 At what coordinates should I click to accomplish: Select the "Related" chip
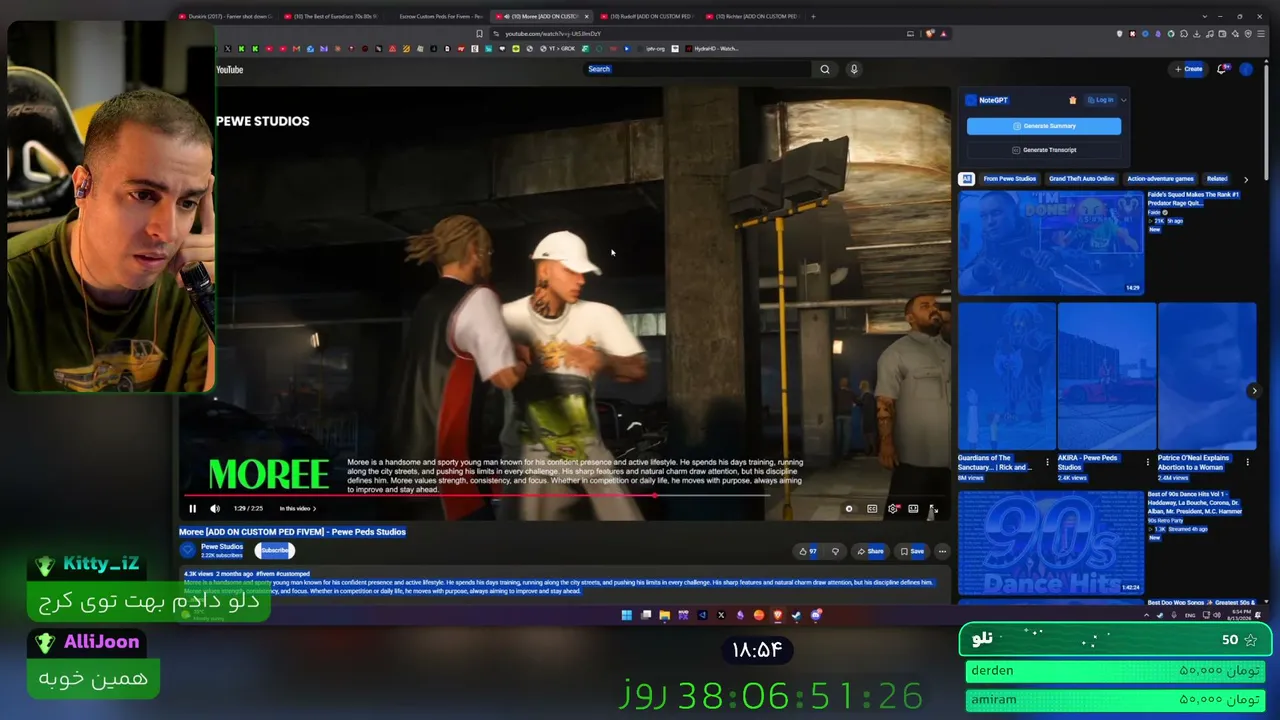1217,179
